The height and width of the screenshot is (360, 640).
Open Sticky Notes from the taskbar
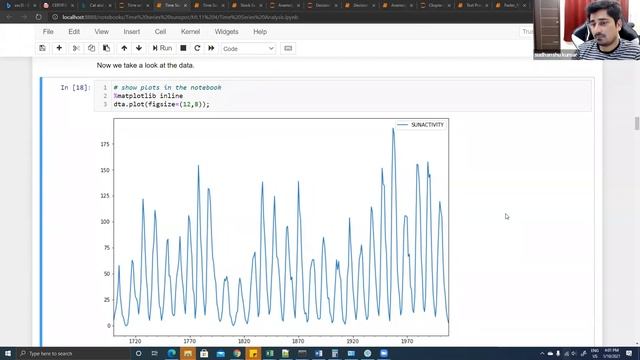pyautogui.click(x=253, y=353)
